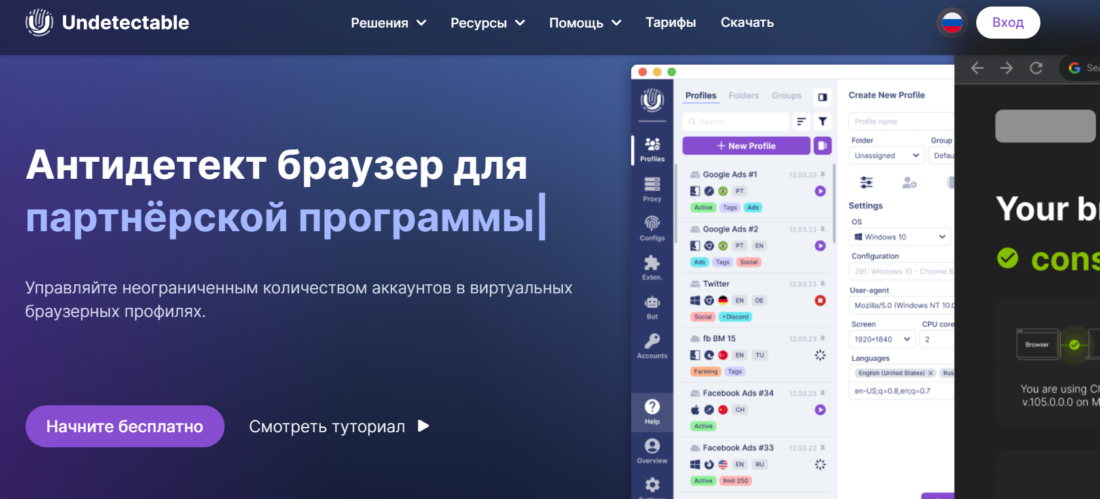Click the loading spinner on fb BM 15
The image size is (1100, 499).
(820, 355)
